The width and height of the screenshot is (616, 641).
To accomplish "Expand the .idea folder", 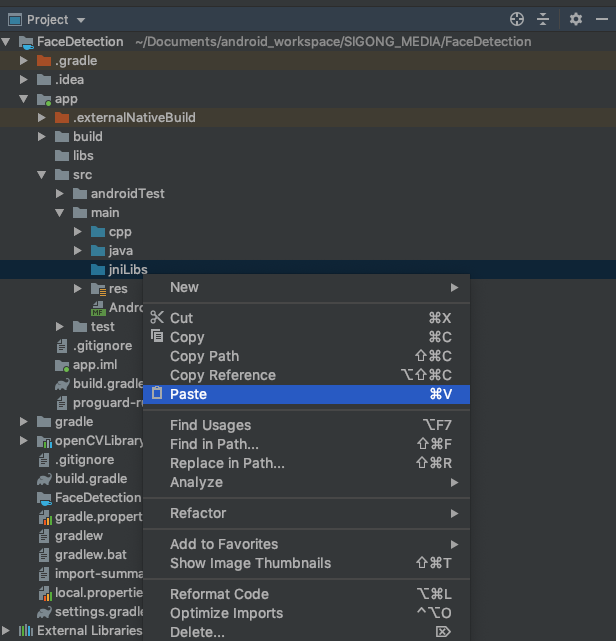I will coord(24,79).
